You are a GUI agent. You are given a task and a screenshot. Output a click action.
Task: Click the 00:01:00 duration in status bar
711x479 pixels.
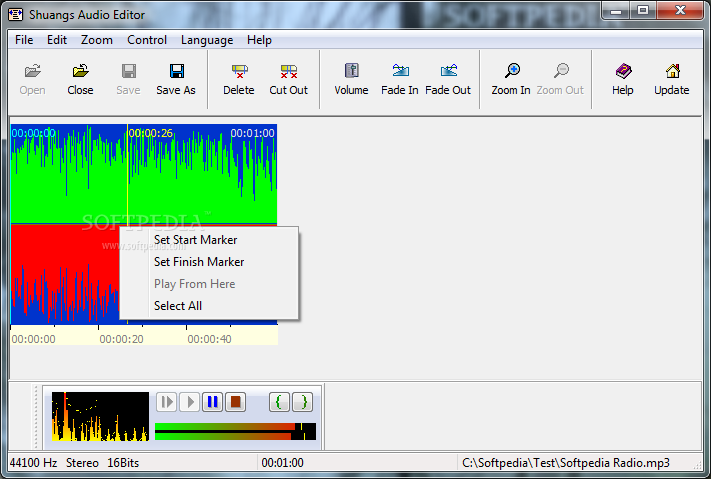[x=282, y=463]
